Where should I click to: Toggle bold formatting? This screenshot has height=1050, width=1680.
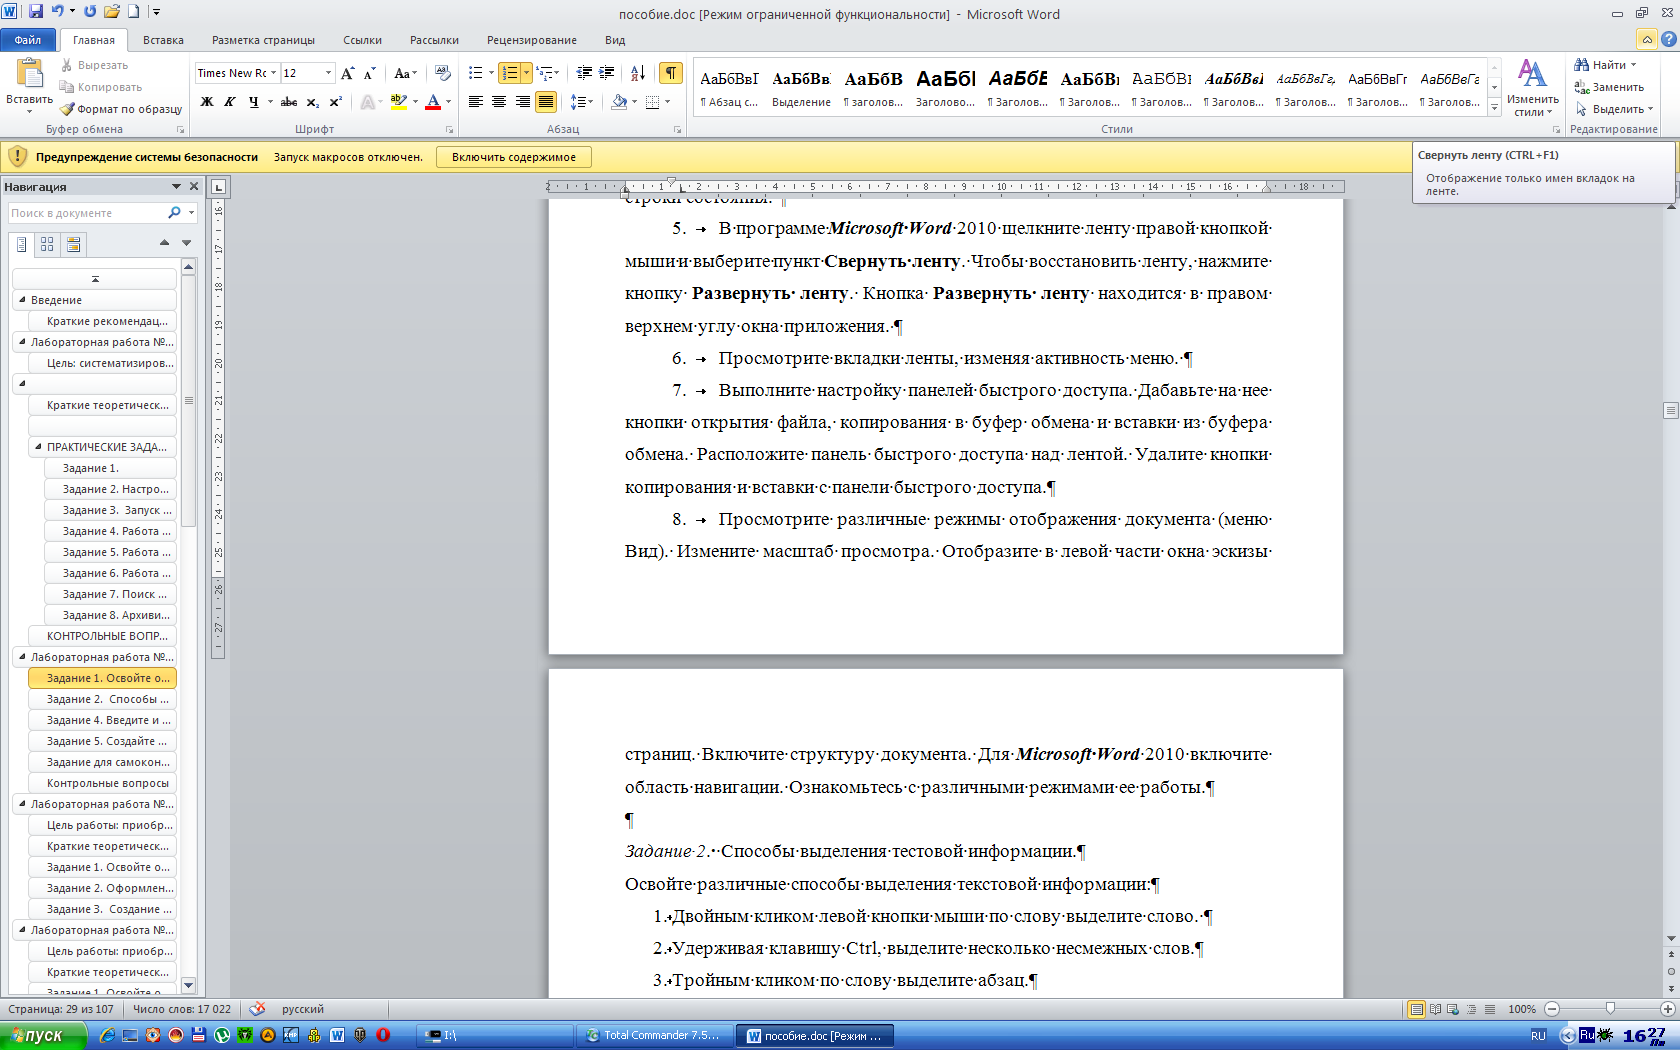pyautogui.click(x=207, y=102)
